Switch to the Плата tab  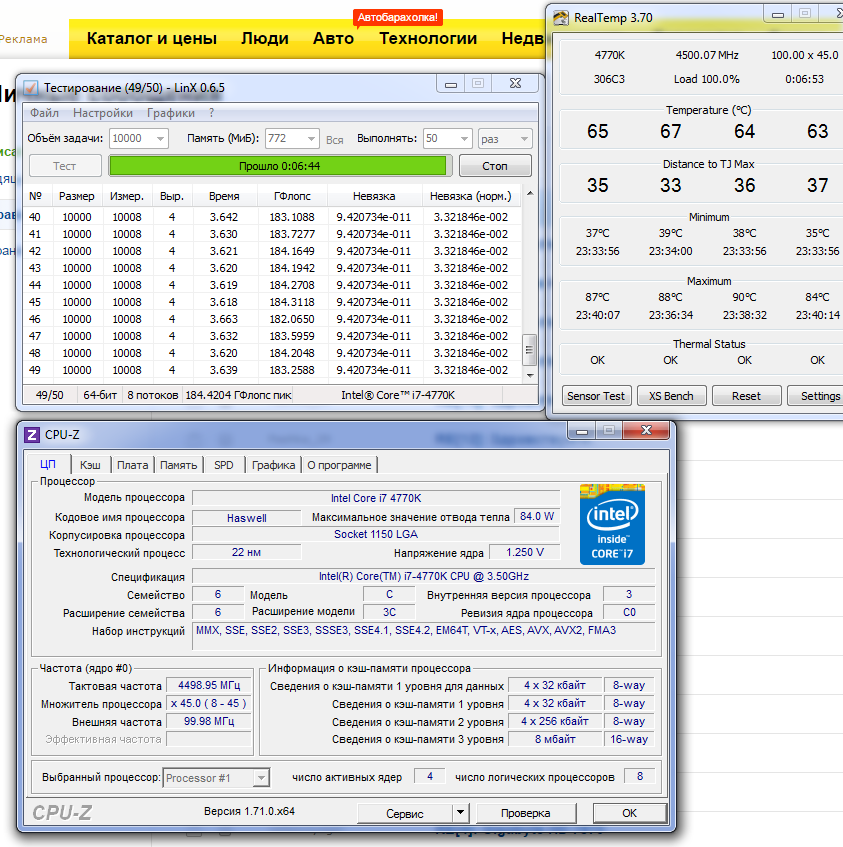click(132, 465)
